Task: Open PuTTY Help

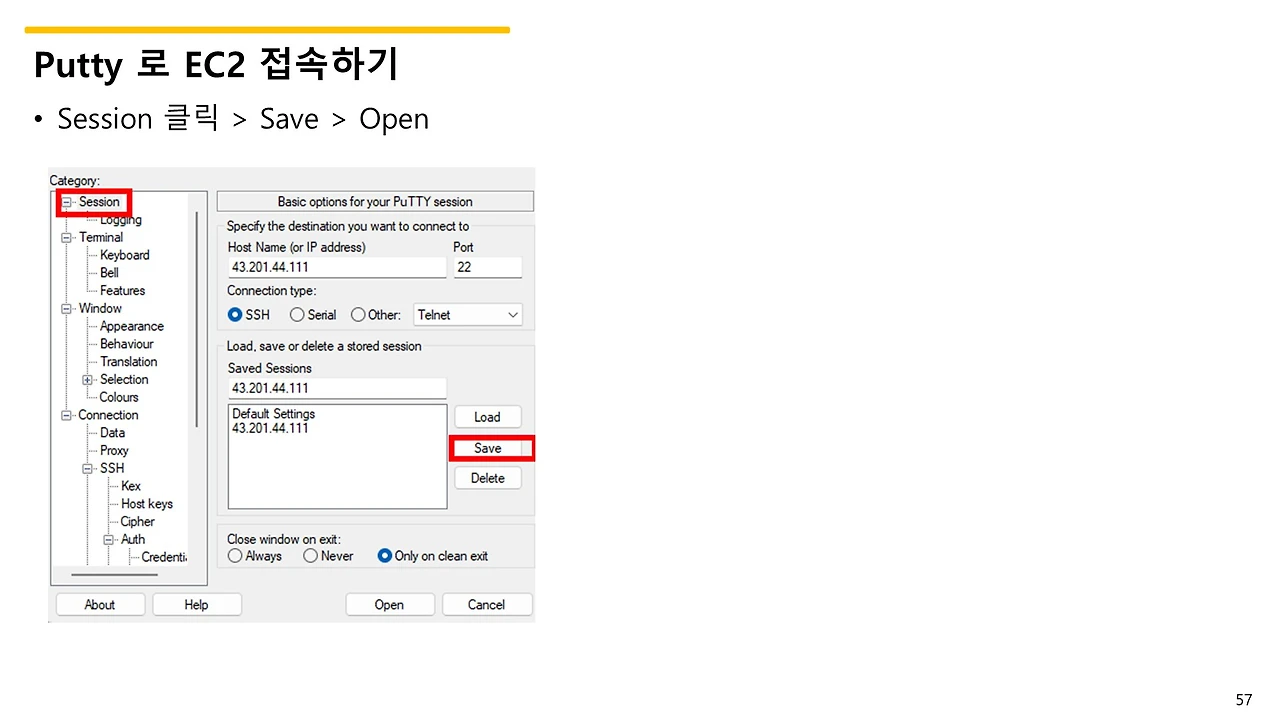Action: [196, 605]
